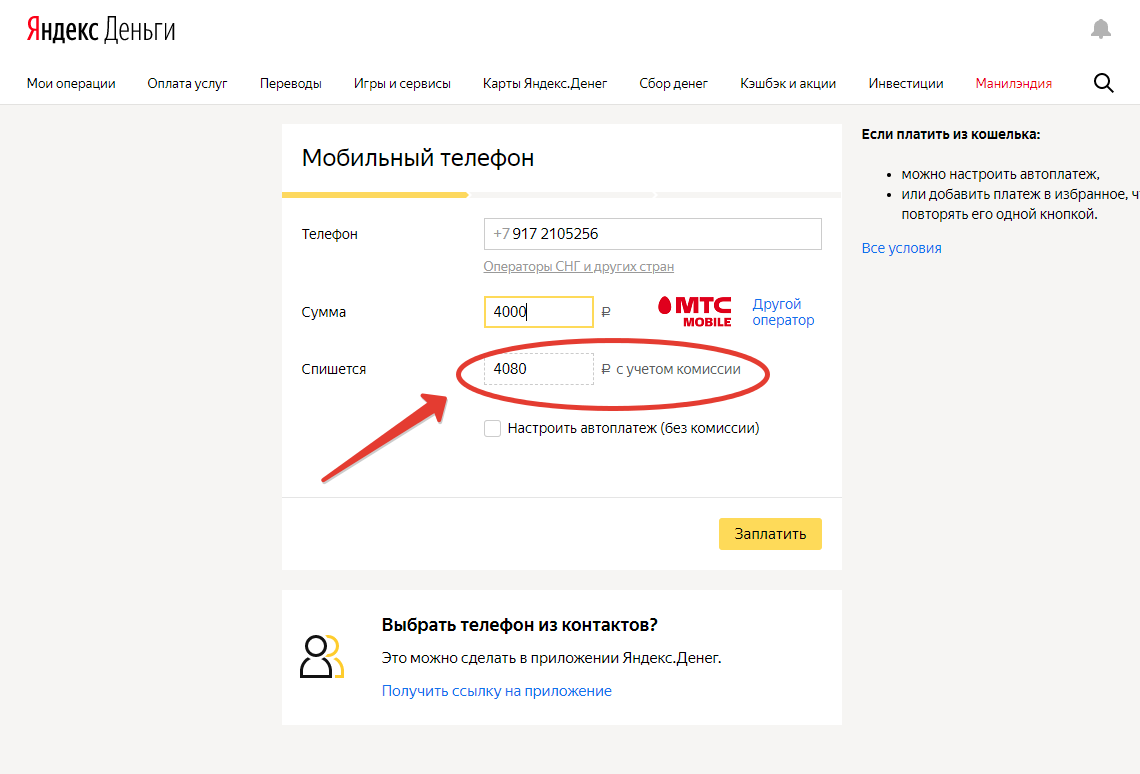Click the Яндекс Деньги logo
This screenshot has width=1140, height=774.
tap(101, 30)
